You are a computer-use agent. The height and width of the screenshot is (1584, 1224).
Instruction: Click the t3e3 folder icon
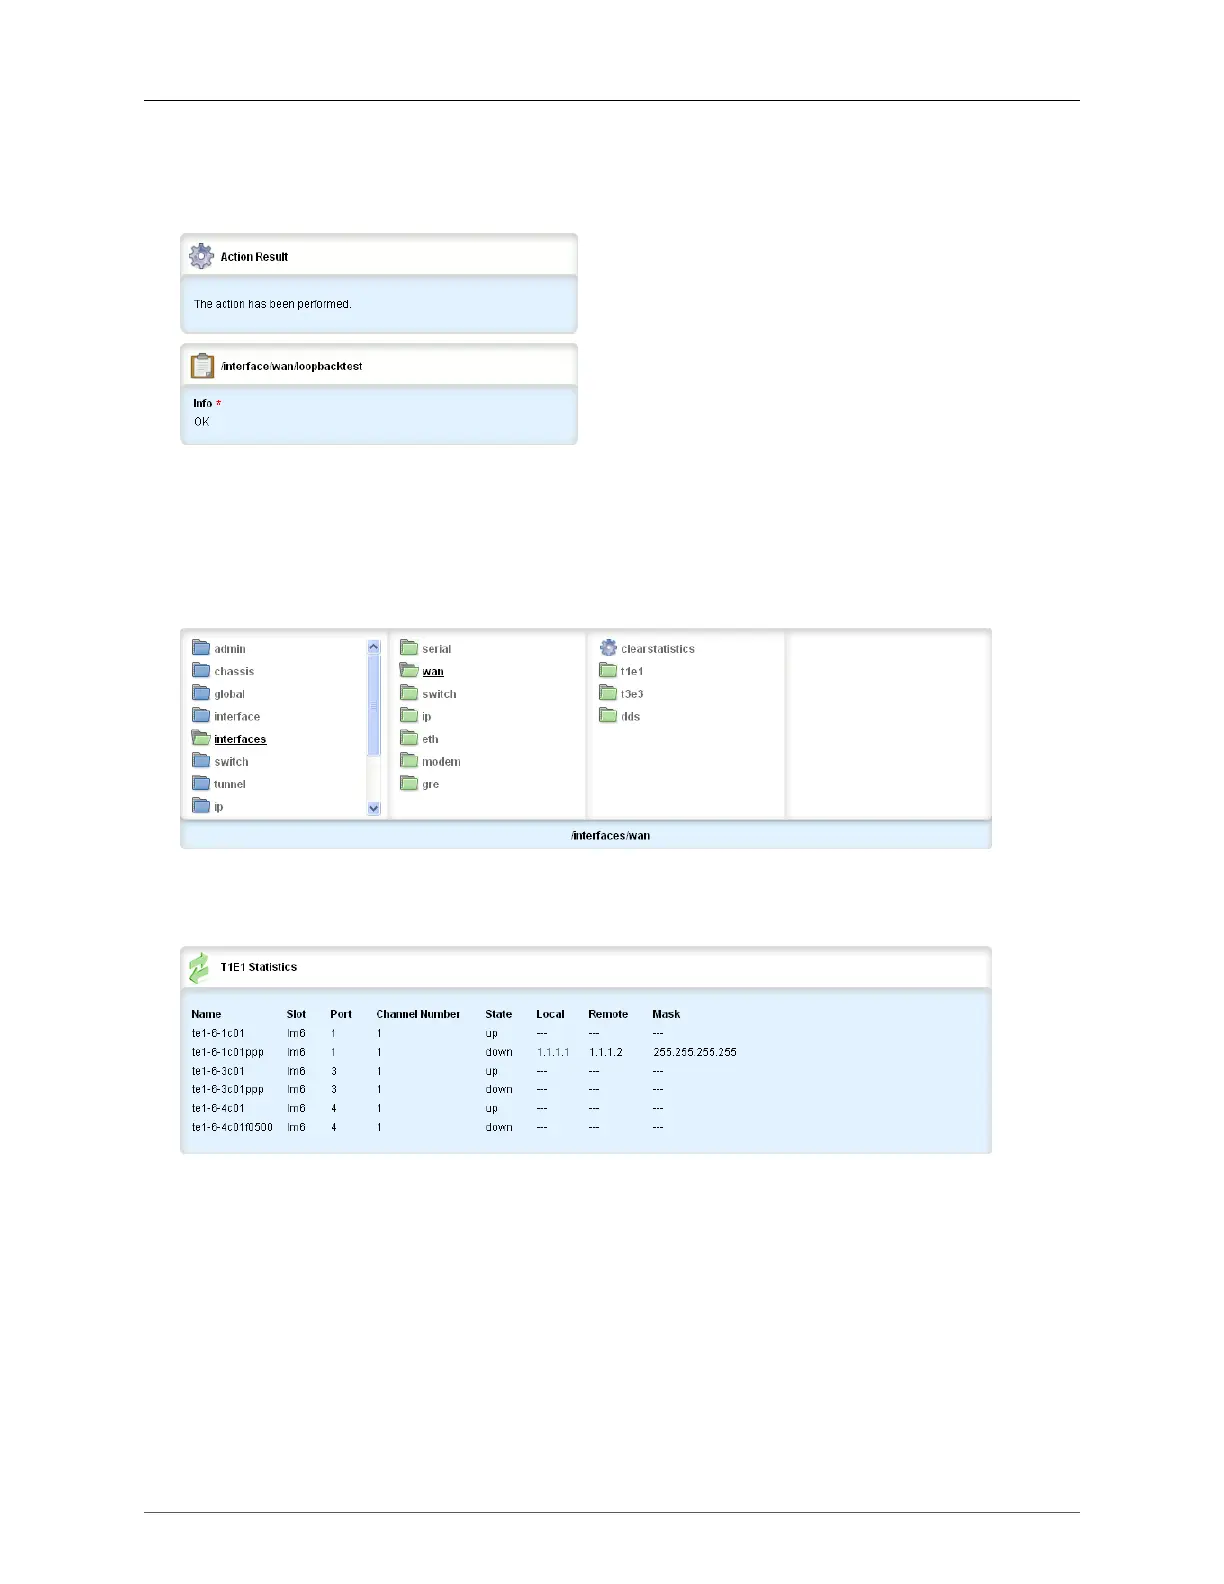[608, 693]
